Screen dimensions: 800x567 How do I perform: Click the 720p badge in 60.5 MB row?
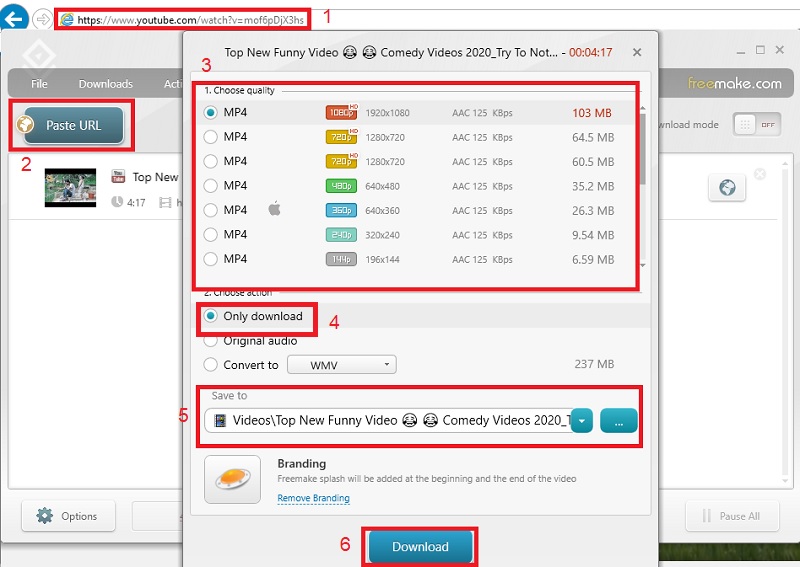[342, 161]
